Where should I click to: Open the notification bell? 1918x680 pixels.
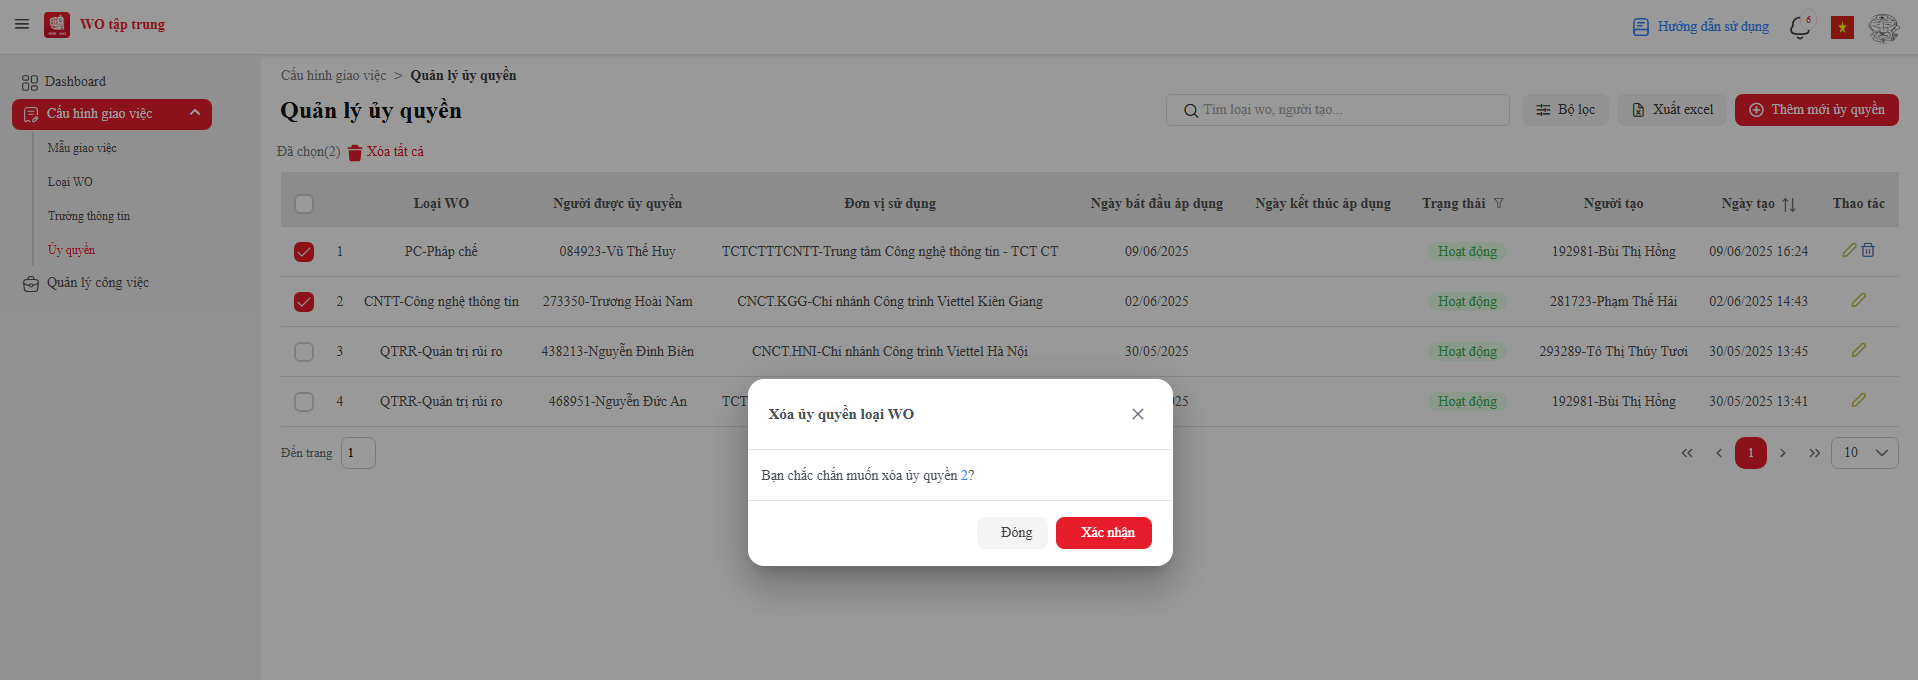point(1800,27)
